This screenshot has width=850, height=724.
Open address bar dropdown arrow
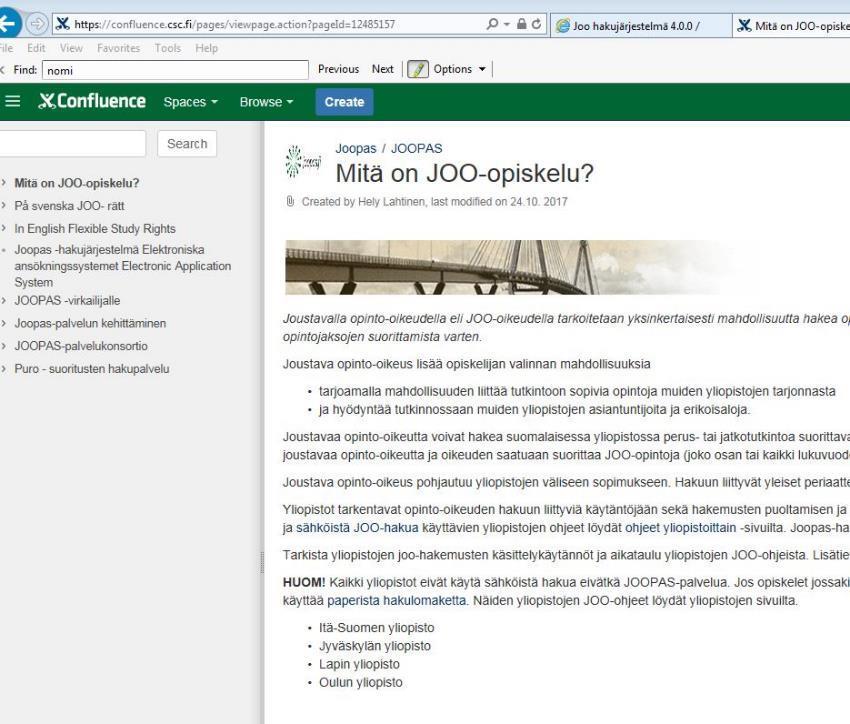507,24
